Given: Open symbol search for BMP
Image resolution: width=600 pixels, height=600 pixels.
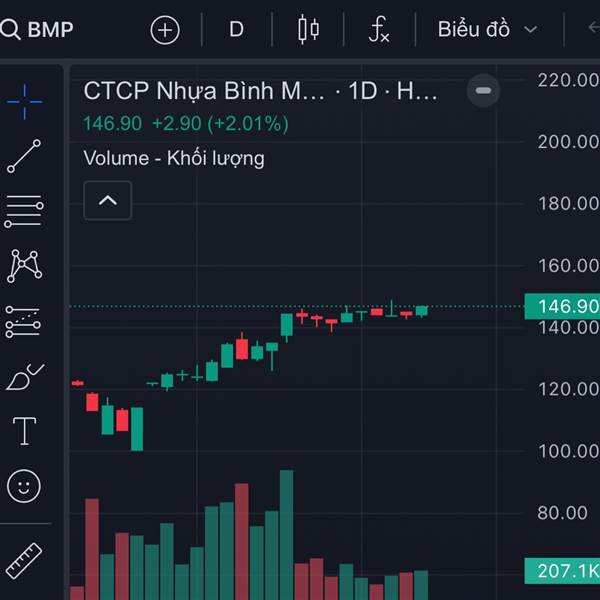Looking at the screenshot, I should (x=37, y=29).
